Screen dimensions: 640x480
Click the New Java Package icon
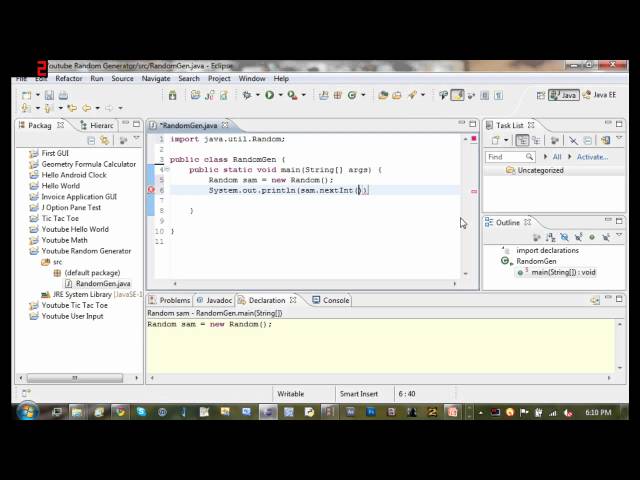pos(338,95)
